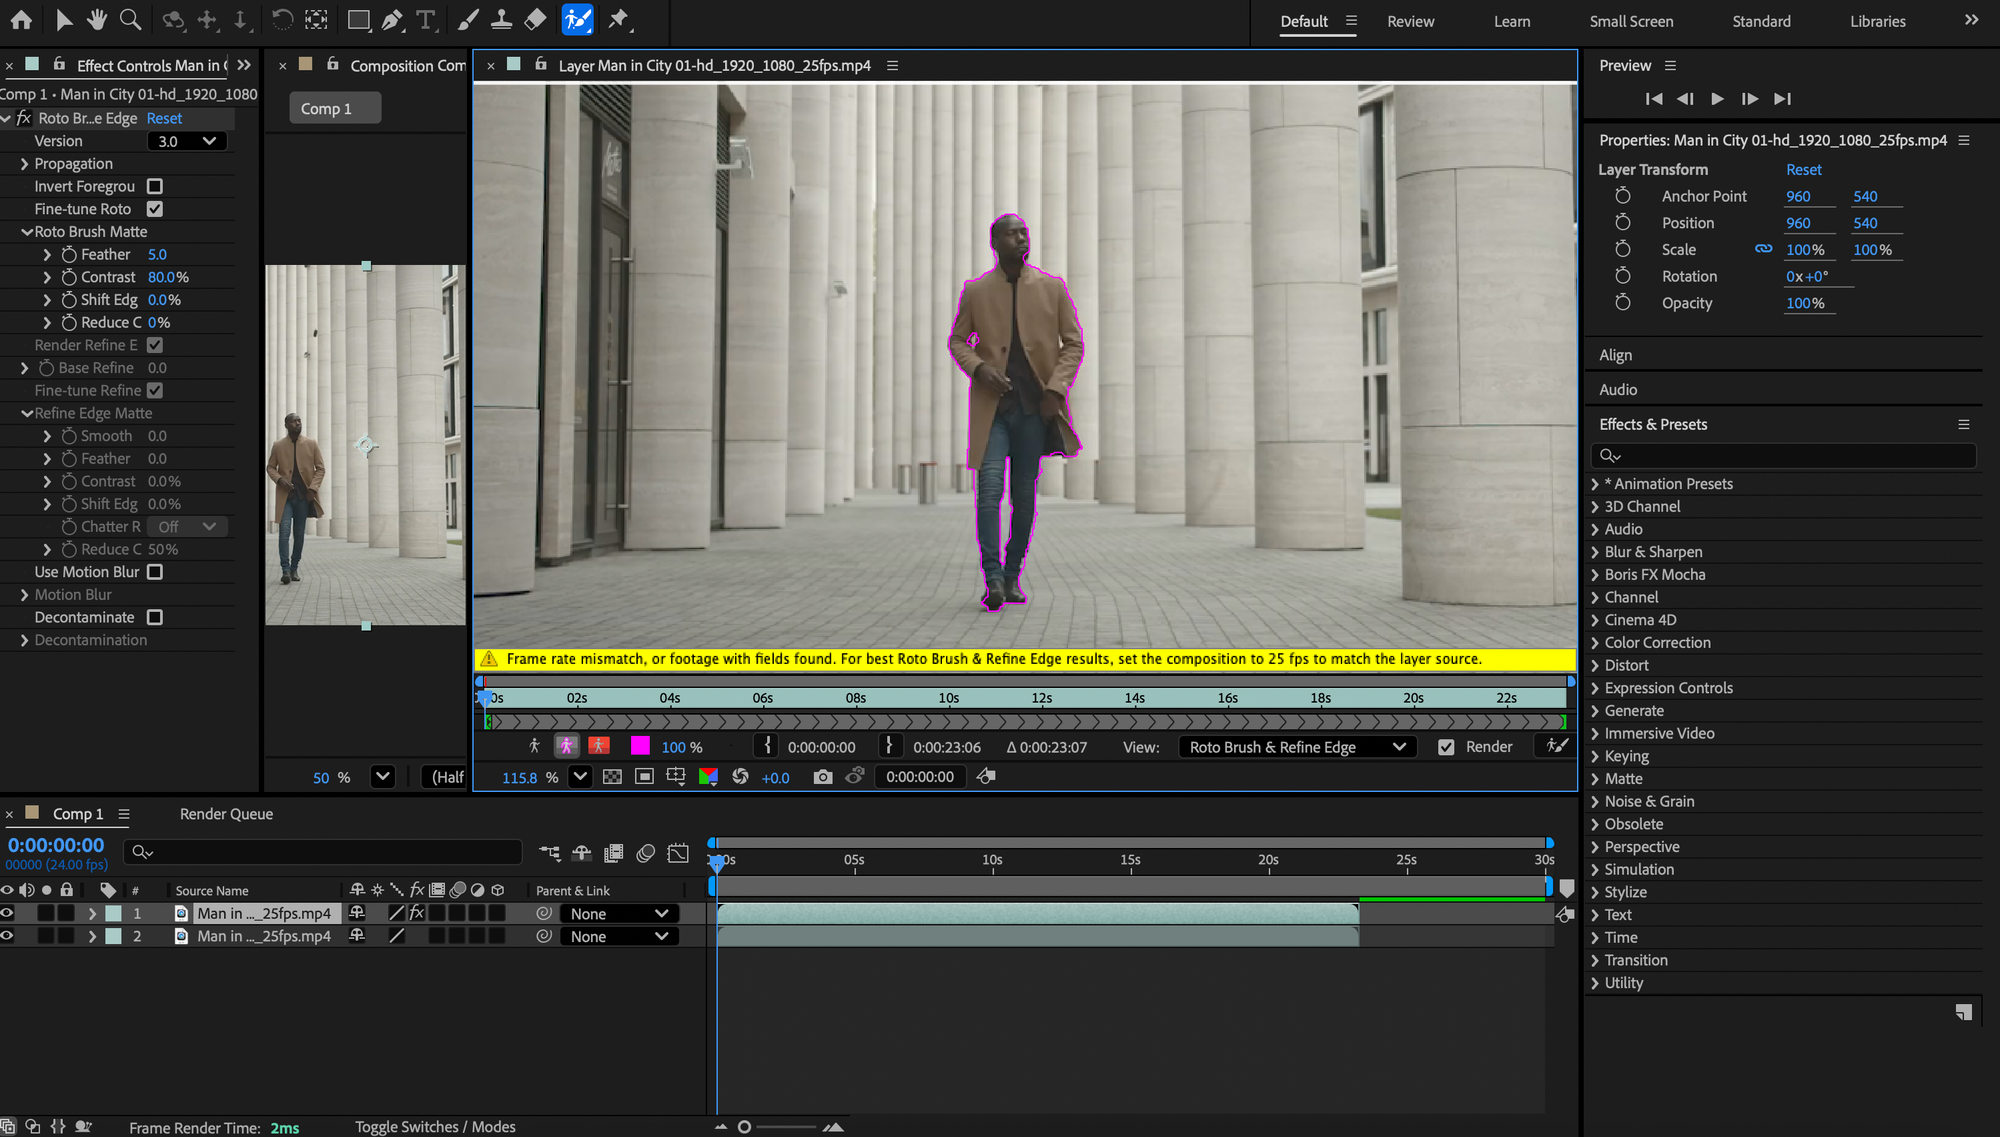The image size is (2000, 1137).
Task: Freeze Roto Brush propagation button
Action: 1557,746
